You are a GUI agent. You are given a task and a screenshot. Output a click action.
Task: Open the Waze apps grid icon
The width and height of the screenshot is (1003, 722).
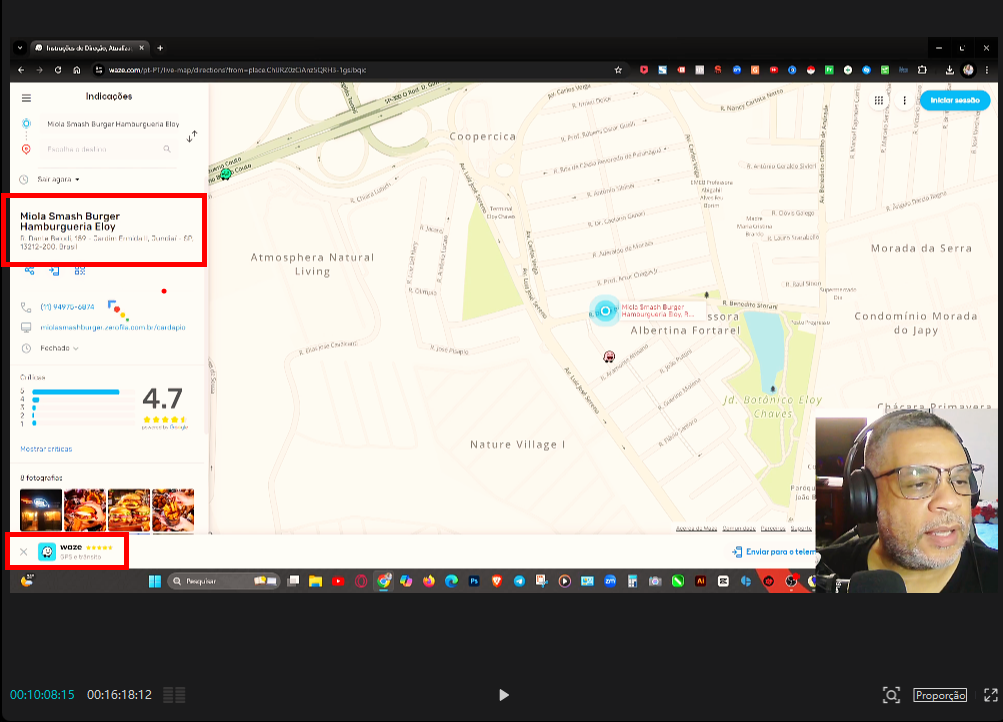(879, 100)
